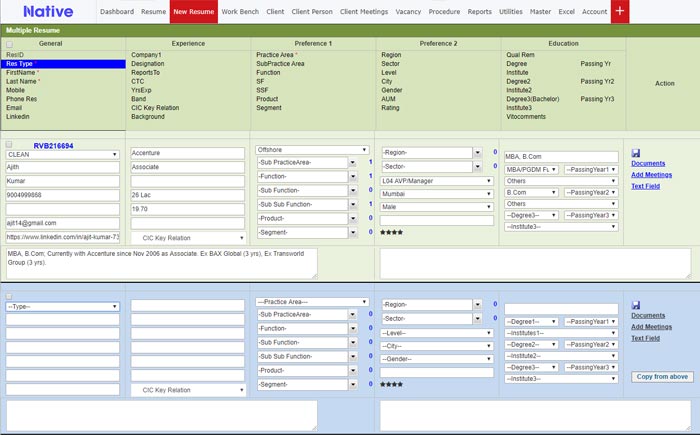Open the Mumbai city dropdown
Viewport: 700px width, 435px height.
click(437, 194)
